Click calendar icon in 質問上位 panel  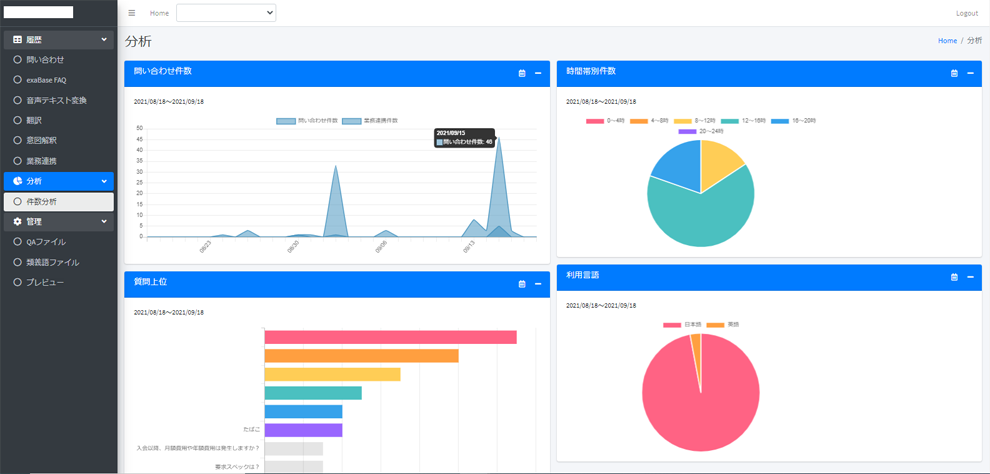522,284
